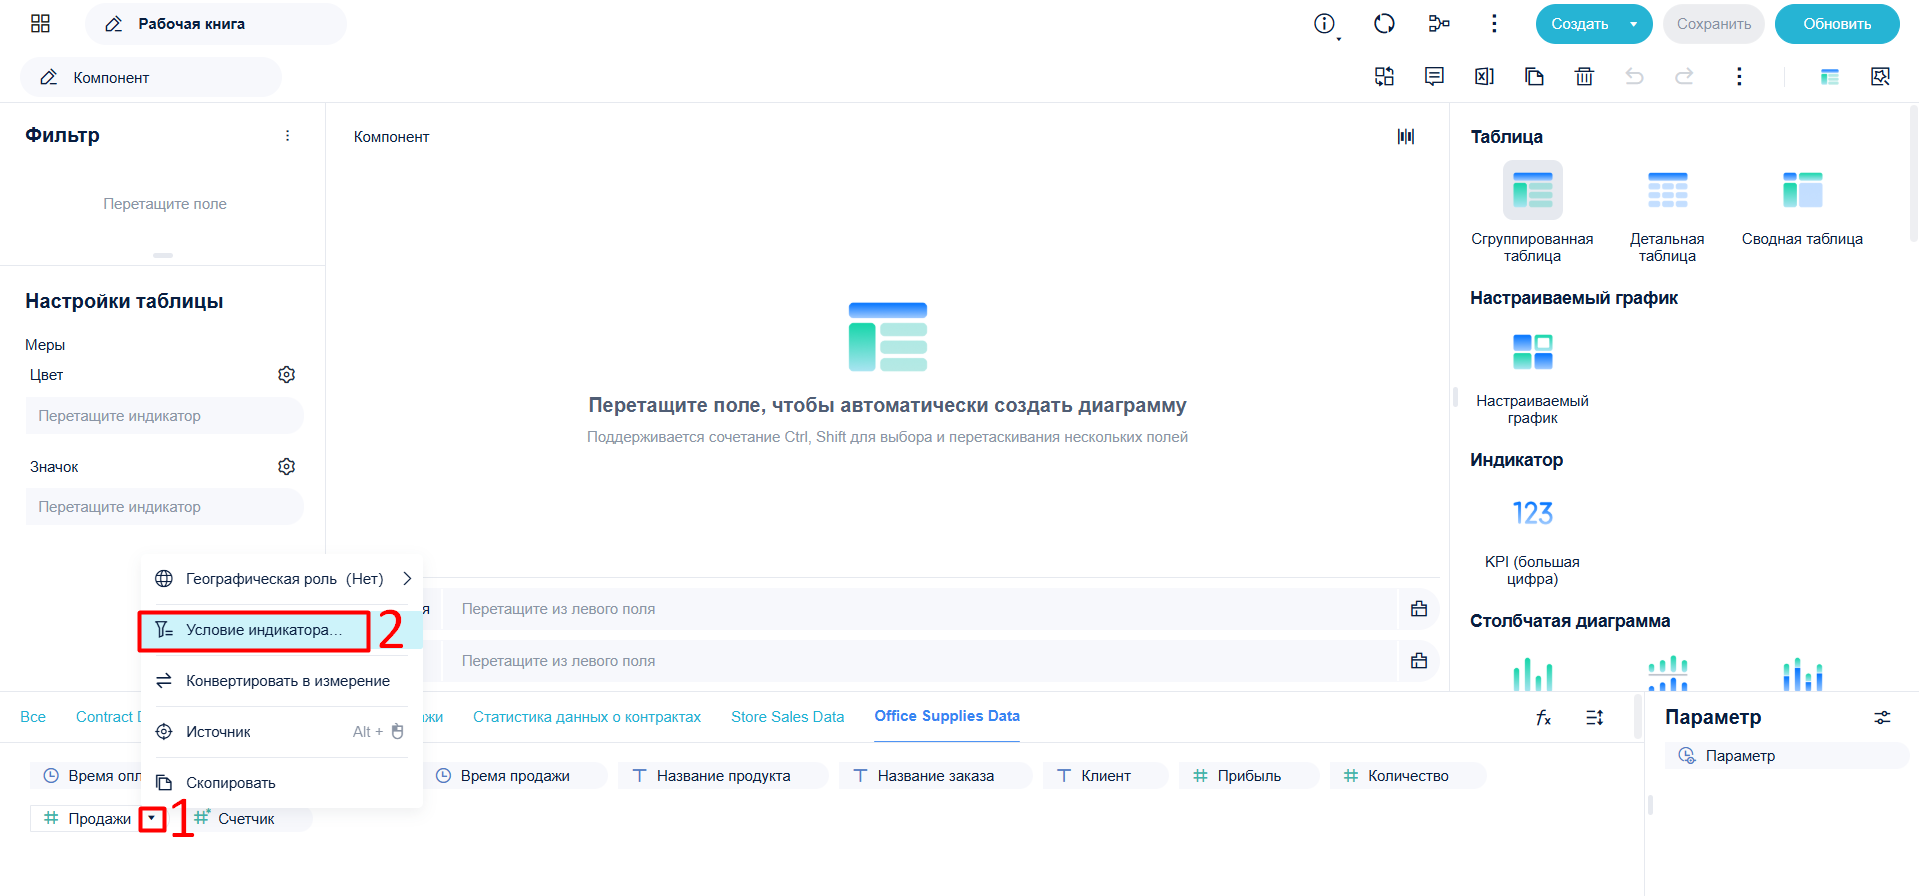Click the fx calculated field icon

click(1543, 717)
